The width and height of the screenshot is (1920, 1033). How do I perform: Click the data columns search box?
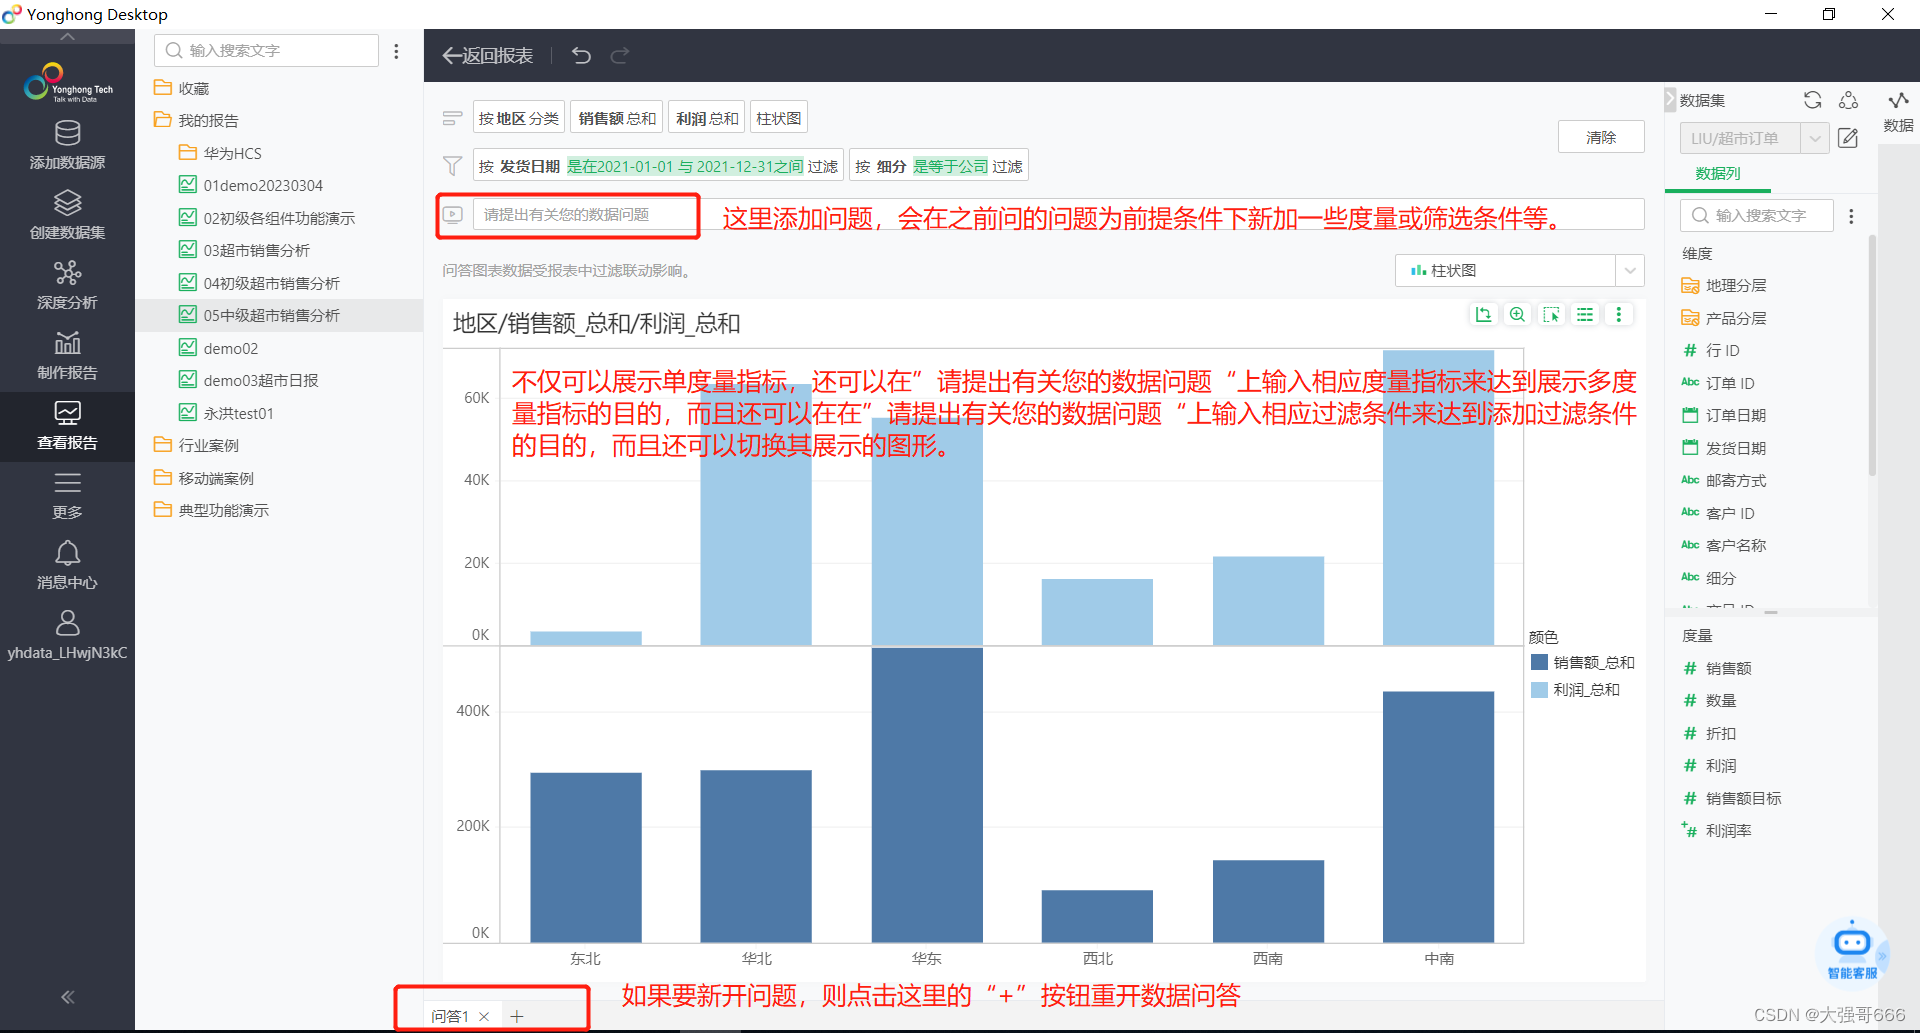coord(1757,216)
